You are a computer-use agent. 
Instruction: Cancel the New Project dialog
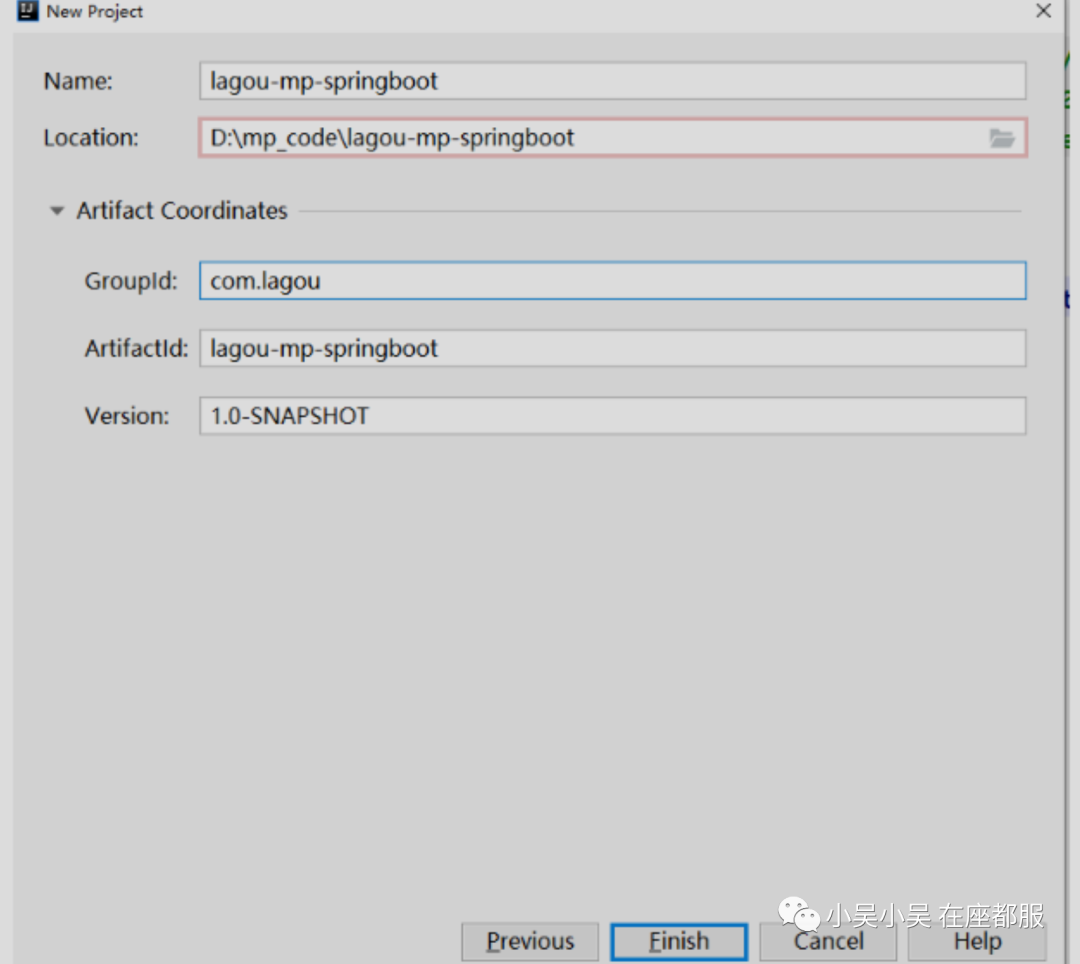[828, 941]
